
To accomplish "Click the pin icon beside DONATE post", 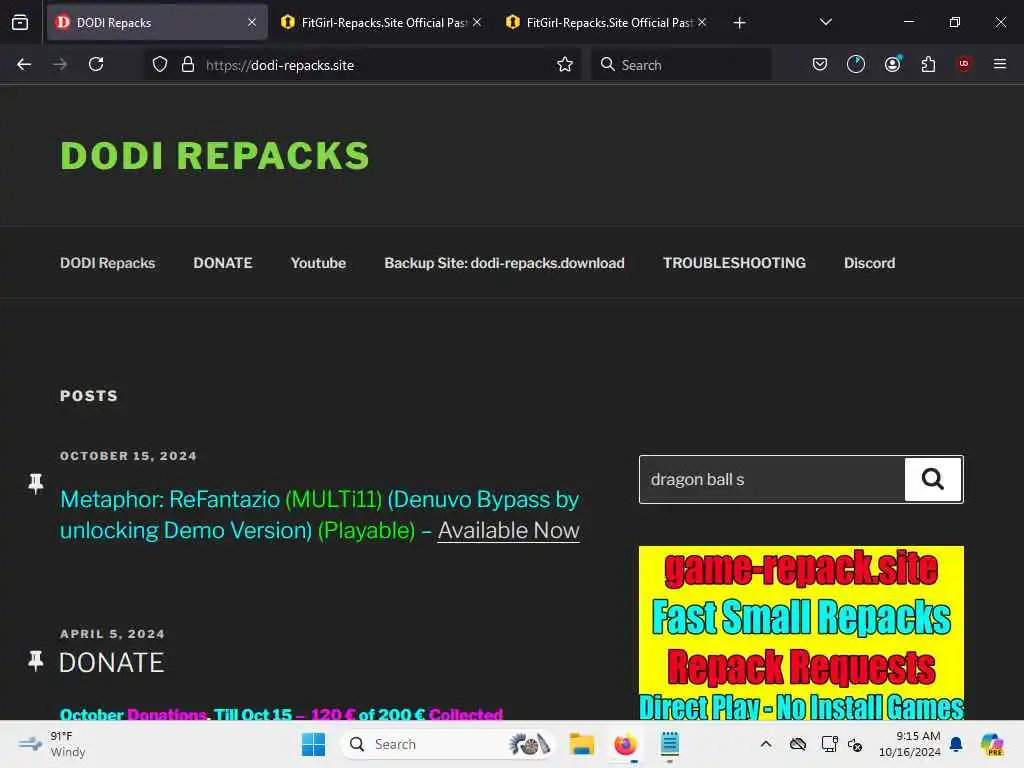I will (x=36, y=661).
